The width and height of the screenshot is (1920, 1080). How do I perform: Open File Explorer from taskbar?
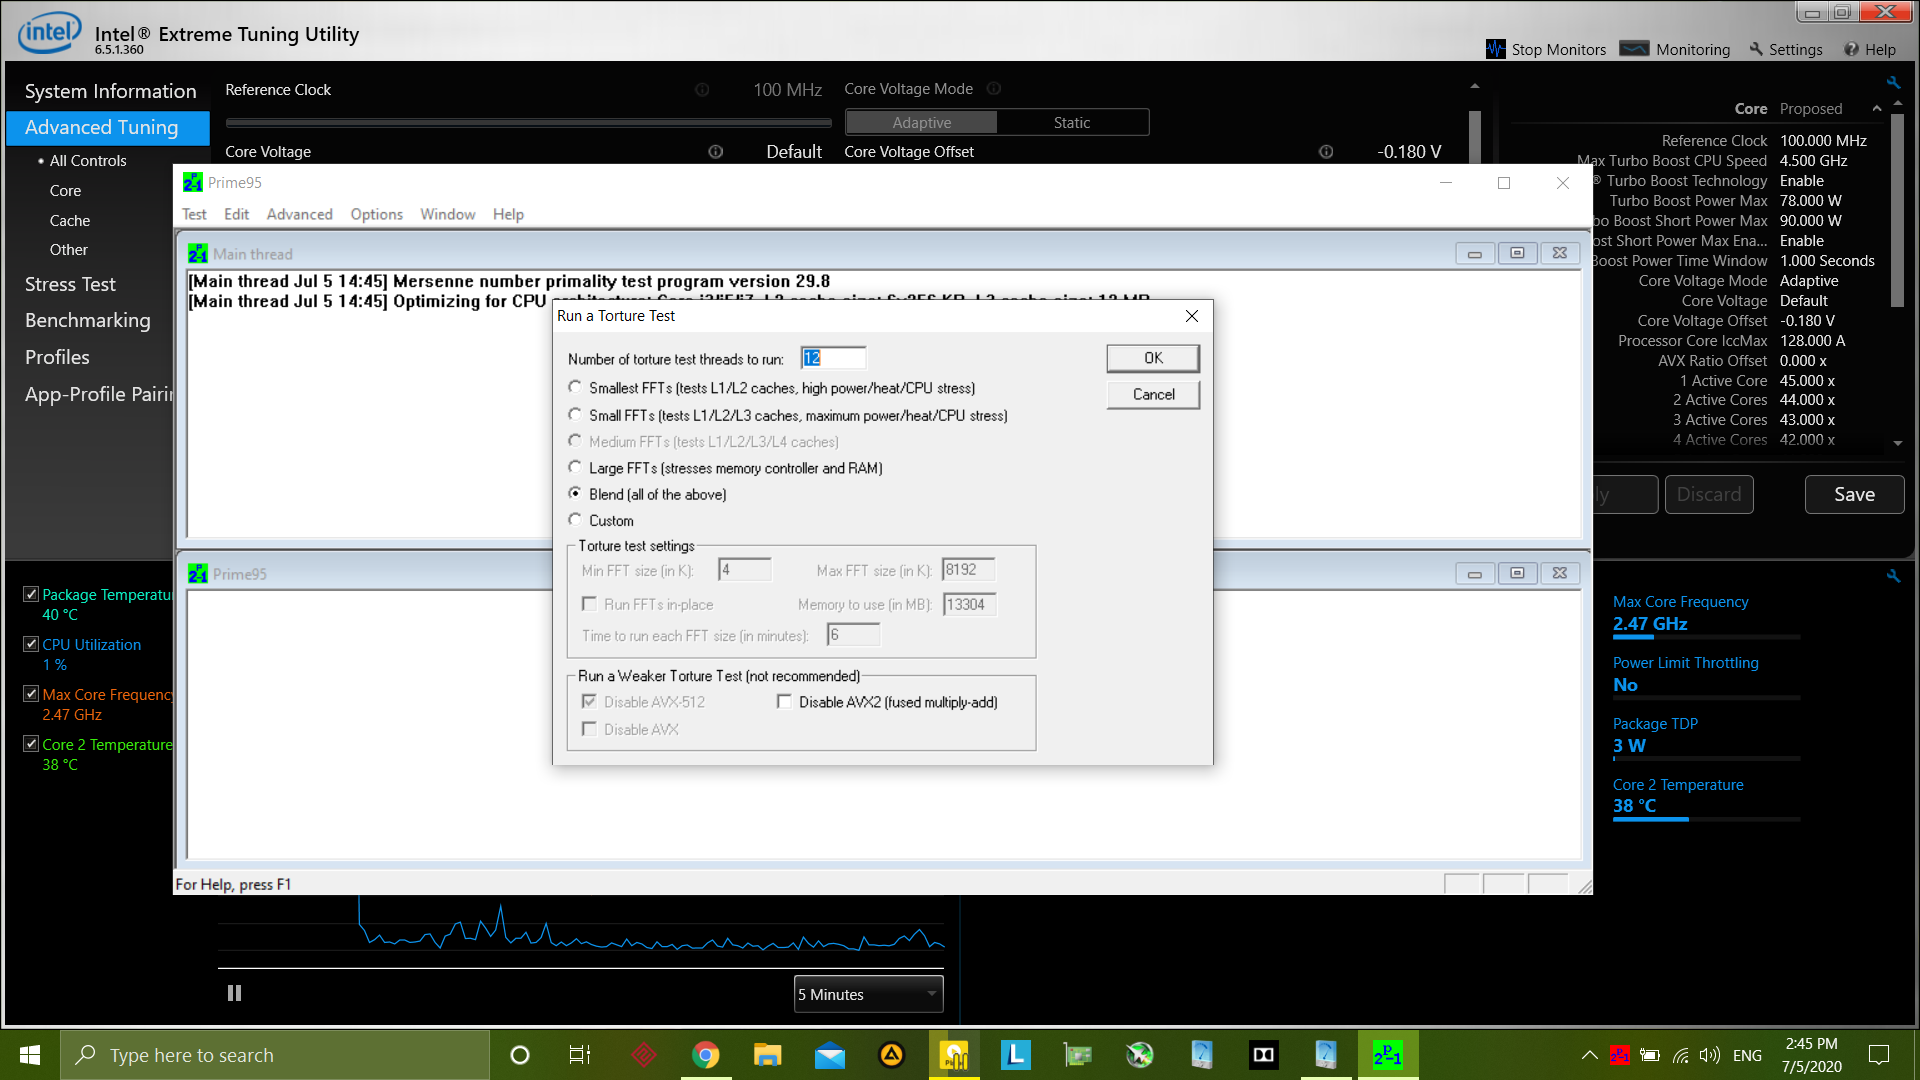coord(767,1055)
